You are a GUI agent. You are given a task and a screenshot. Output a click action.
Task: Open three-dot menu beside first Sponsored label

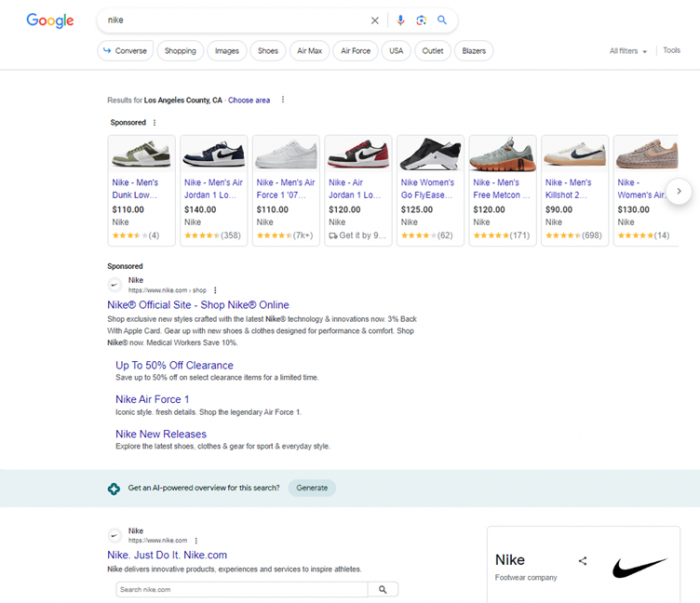(x=154, y=122)
